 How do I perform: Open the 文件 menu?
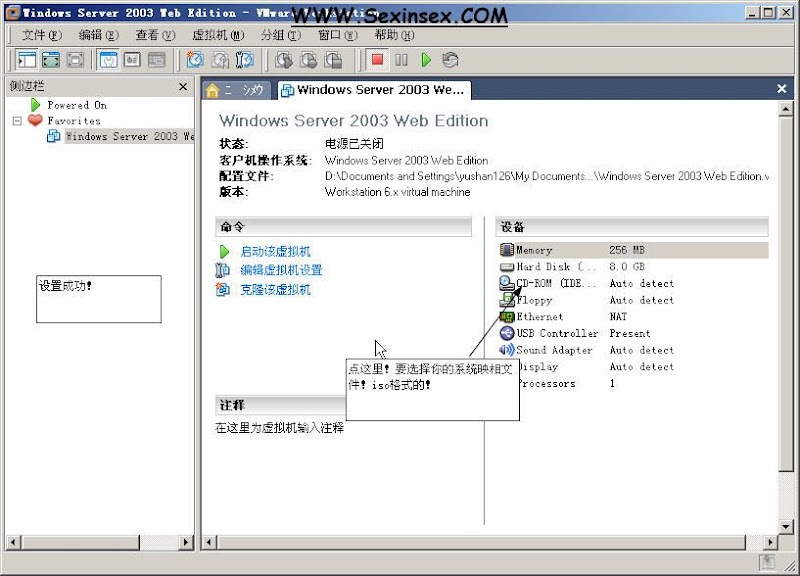(x=41, y=35)
